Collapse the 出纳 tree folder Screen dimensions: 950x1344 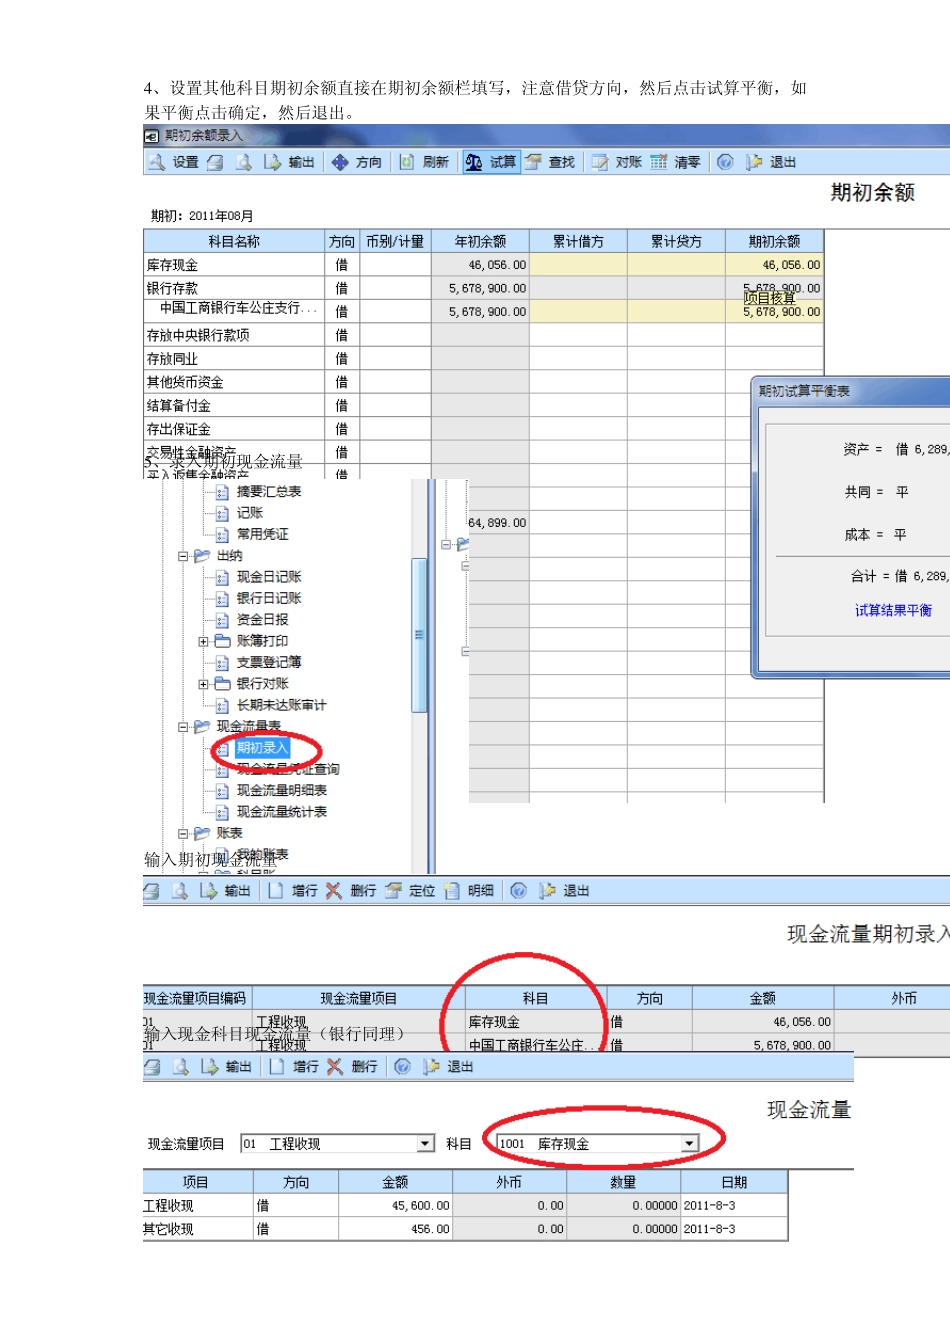click(184, 556)
